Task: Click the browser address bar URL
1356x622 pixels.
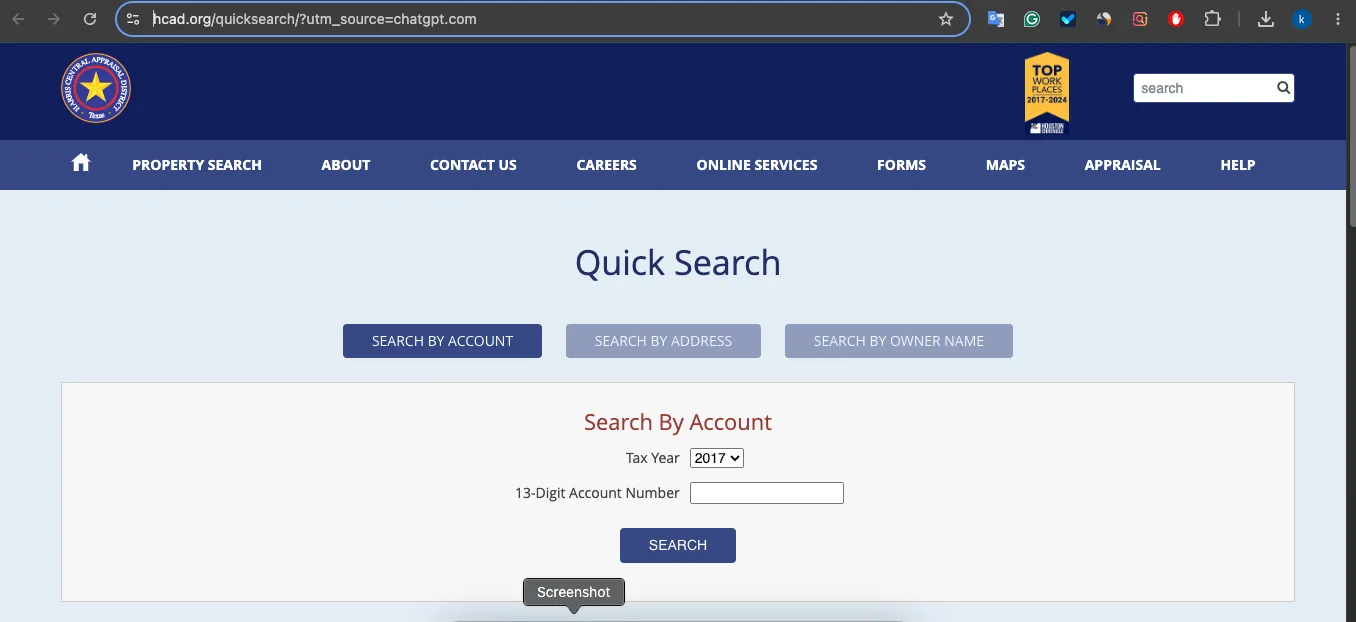Action: (x=314, y=19)
